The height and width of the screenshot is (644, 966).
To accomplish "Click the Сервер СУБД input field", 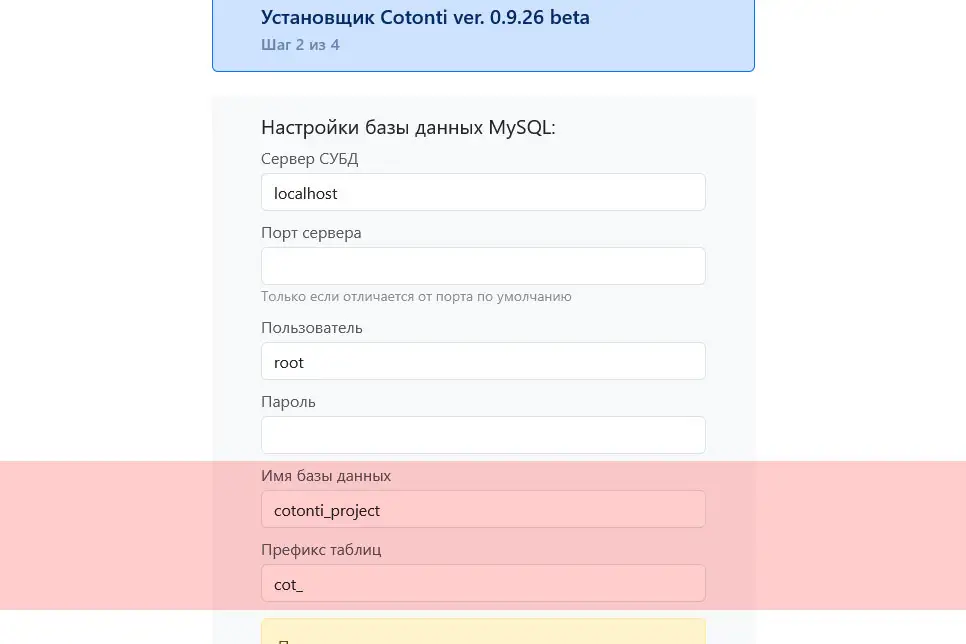I will pos(483,192).
